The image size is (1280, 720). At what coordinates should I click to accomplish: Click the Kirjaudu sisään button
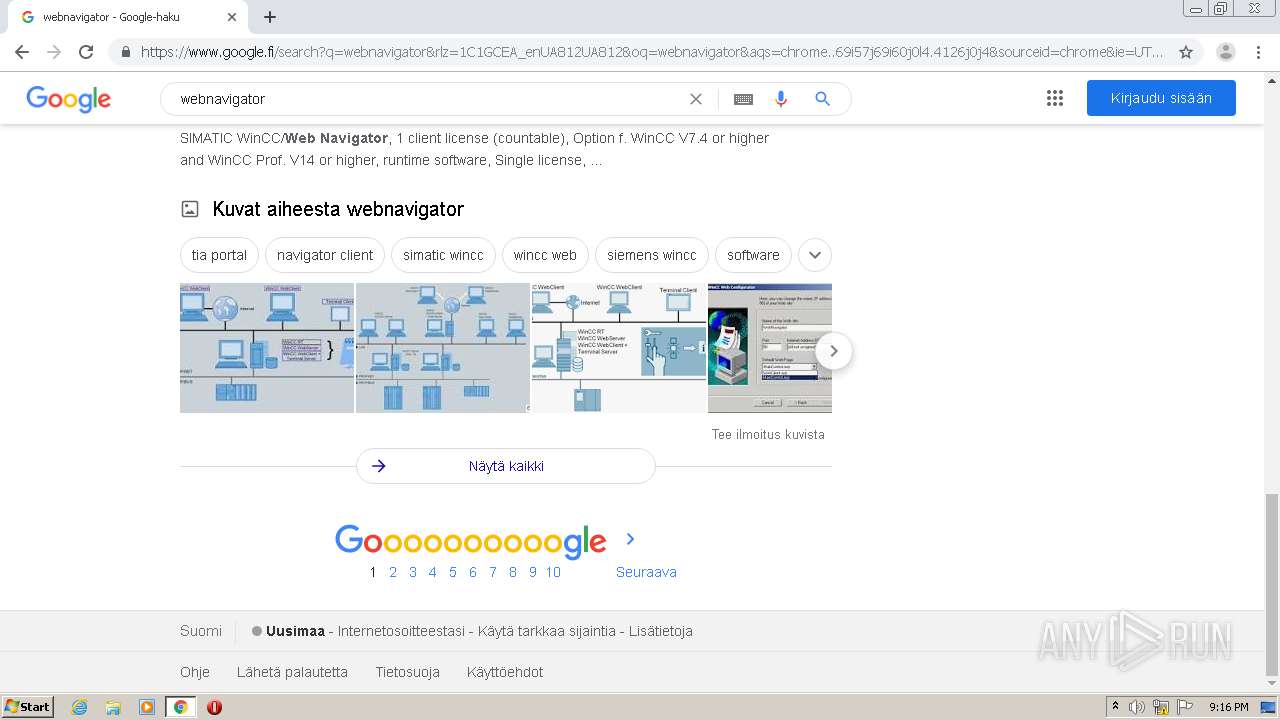coord(1161,98)
